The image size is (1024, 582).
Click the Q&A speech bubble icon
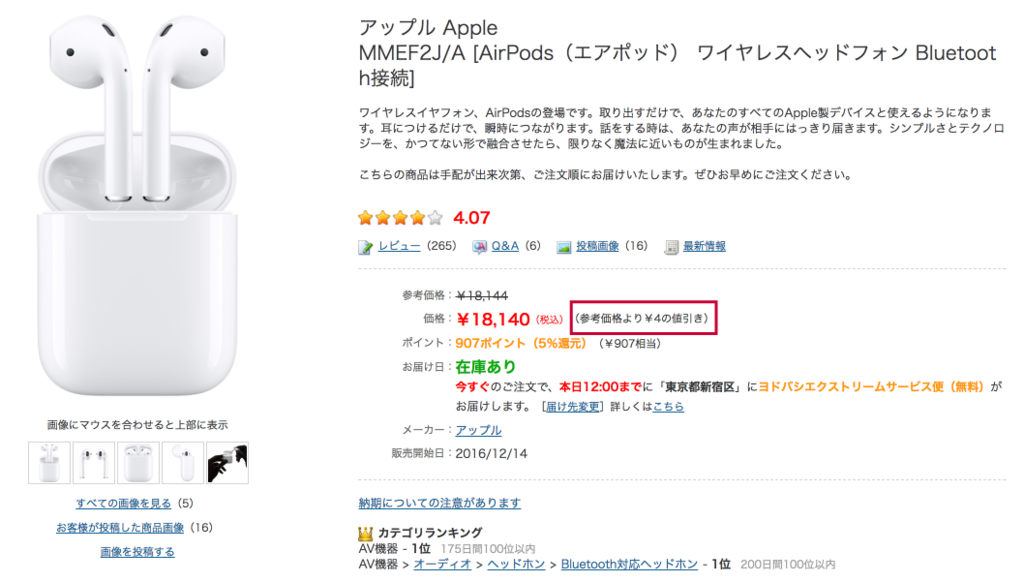[x=480, y=247]
